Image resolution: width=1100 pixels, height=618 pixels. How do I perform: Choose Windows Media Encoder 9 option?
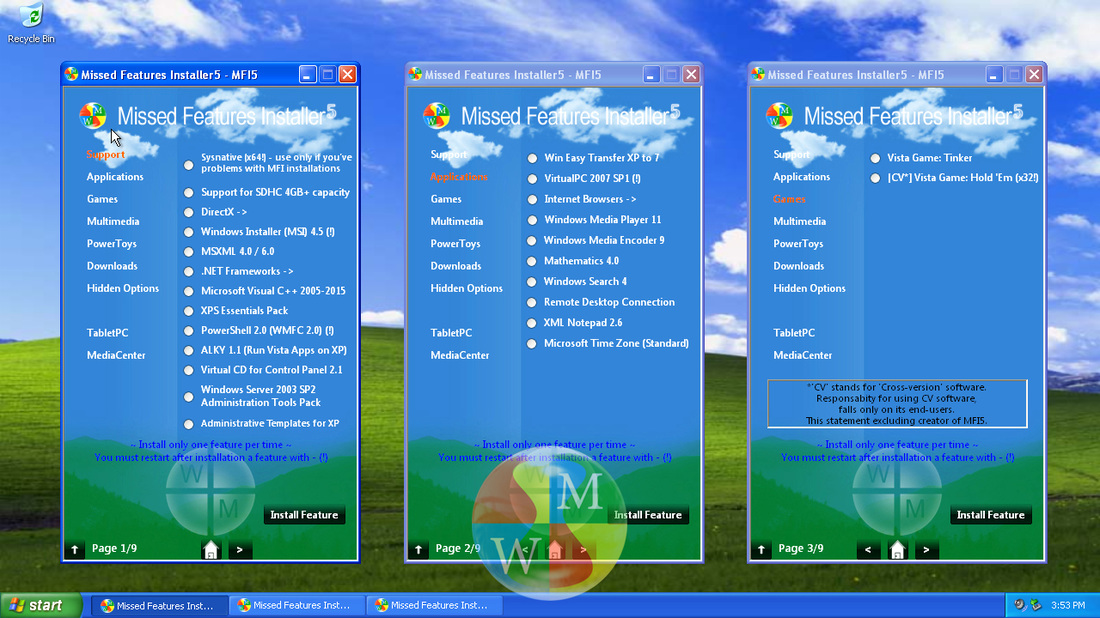(532, 241)
